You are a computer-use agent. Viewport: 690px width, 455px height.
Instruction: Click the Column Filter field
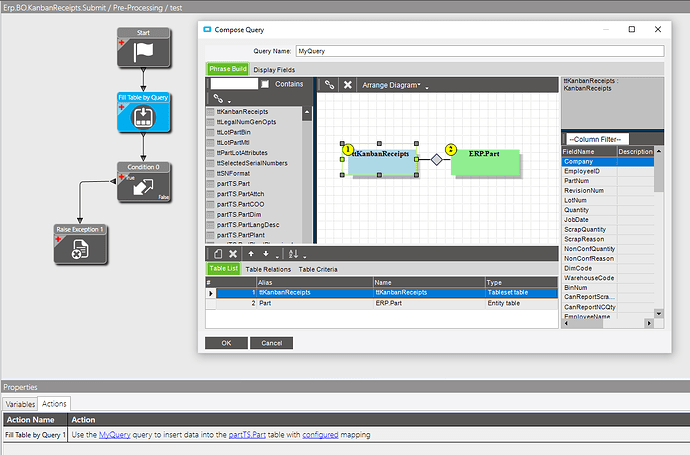tap(598, 139)
